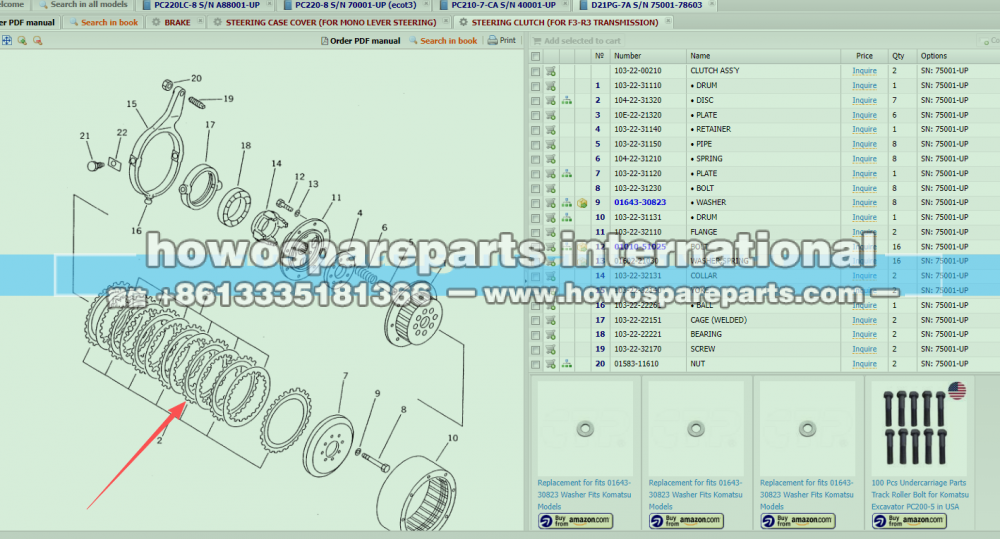This screenshot has height=539, width=1000.
Task: Check the box for SPRING 104-22-31210
Action: coord(536,159)
